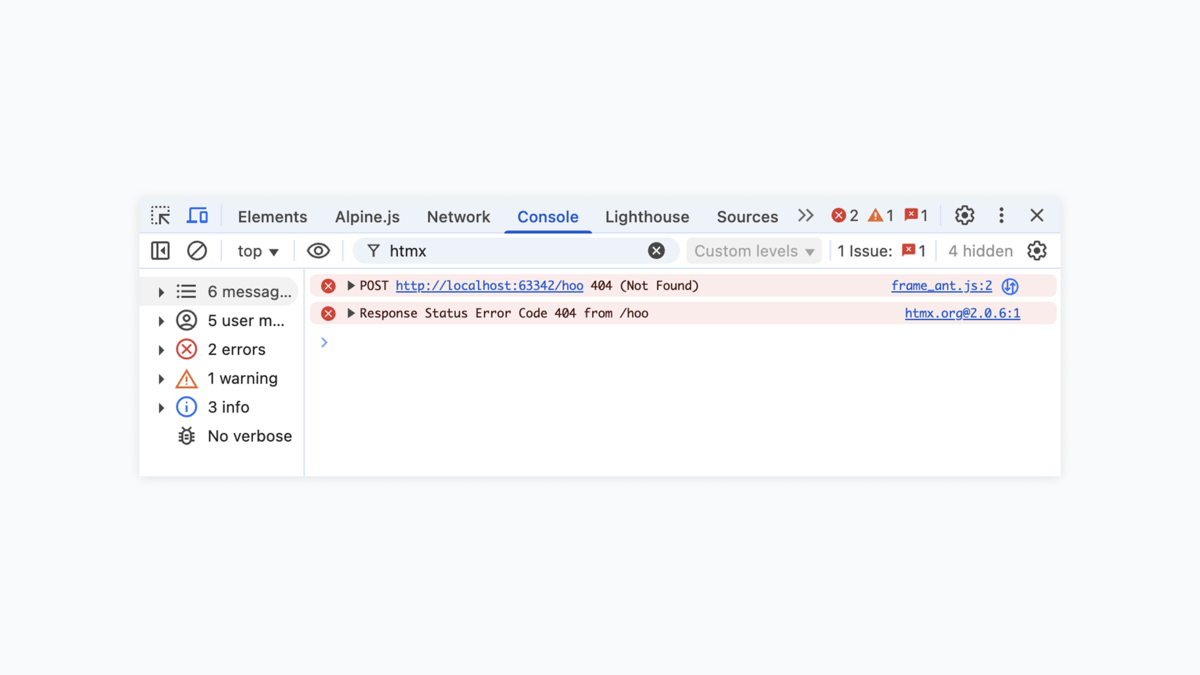The image size is (1200, 675).
Task: Create live expression with the eye icon
Action: click(x=318, y=251)
